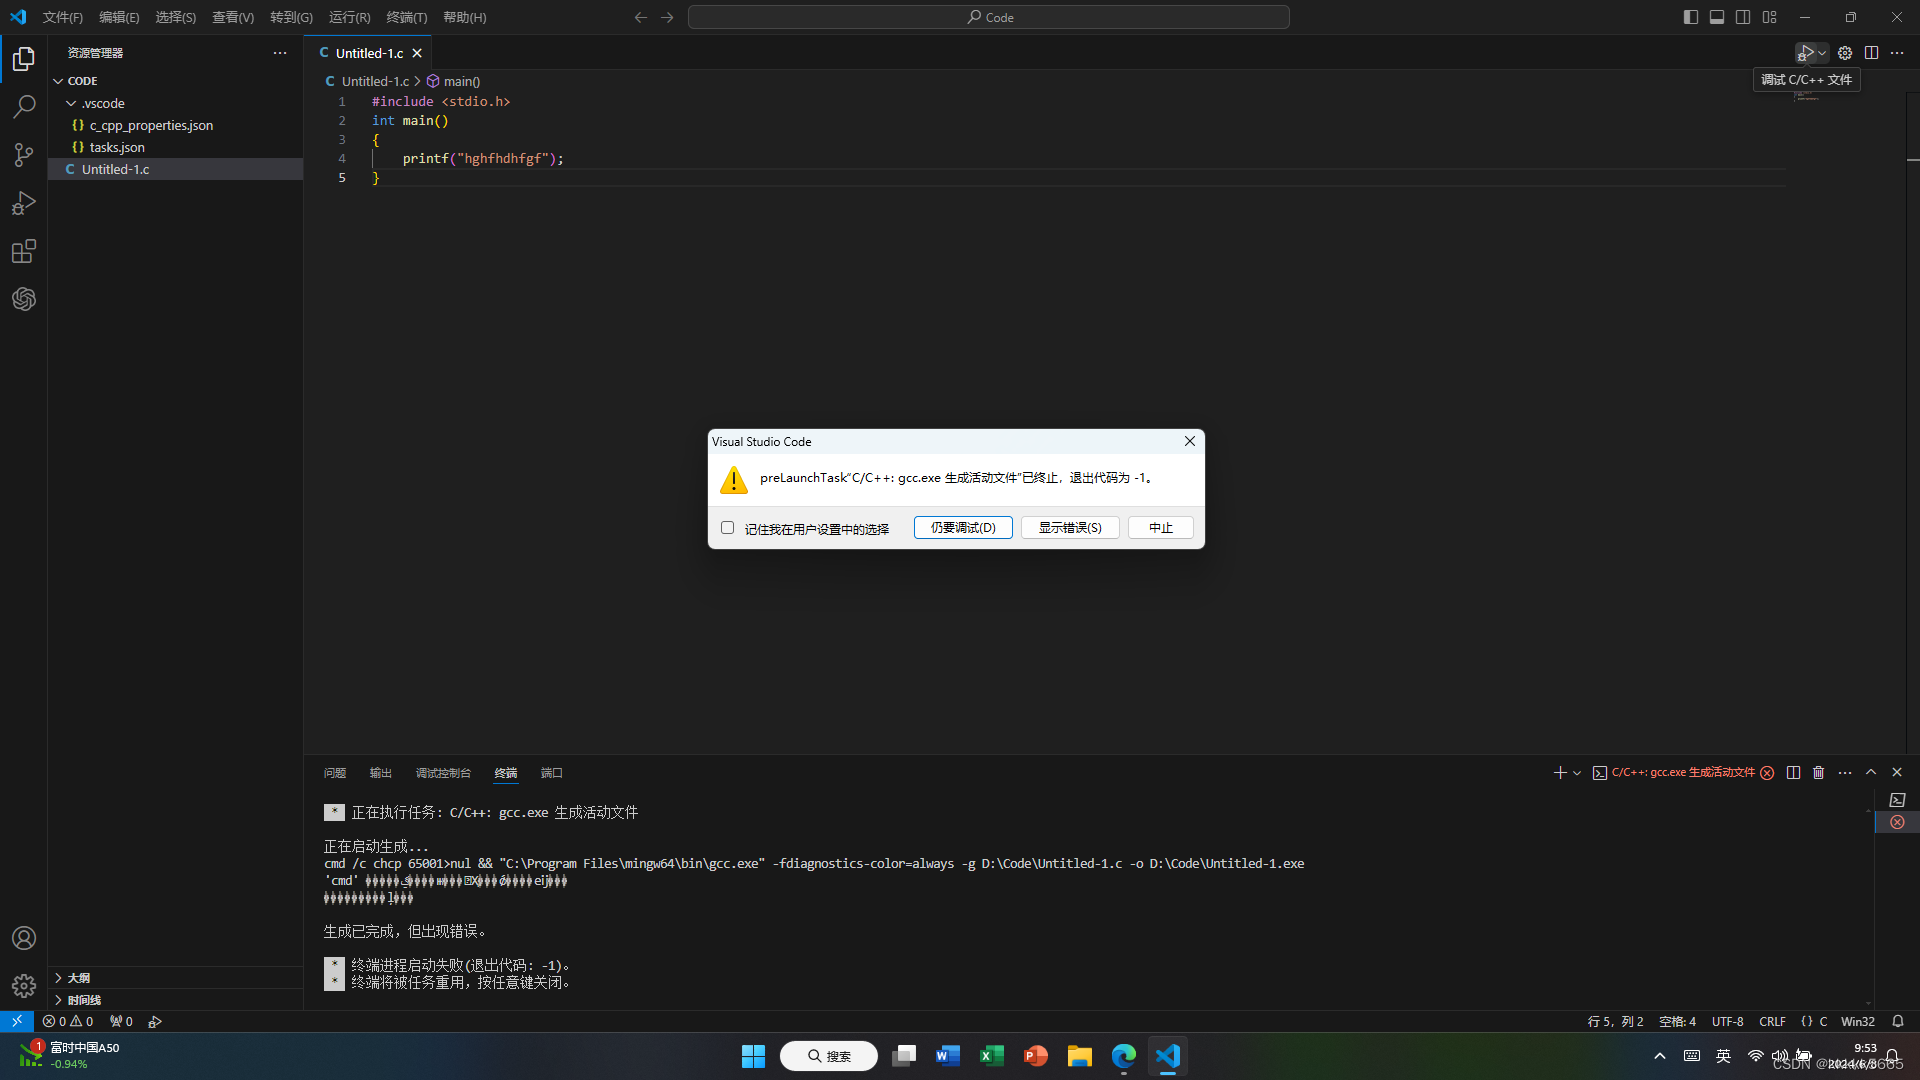Open the Run and Debug sidebar view
The width and height of the screenshot is (1920, 1080).
(24, 203)
